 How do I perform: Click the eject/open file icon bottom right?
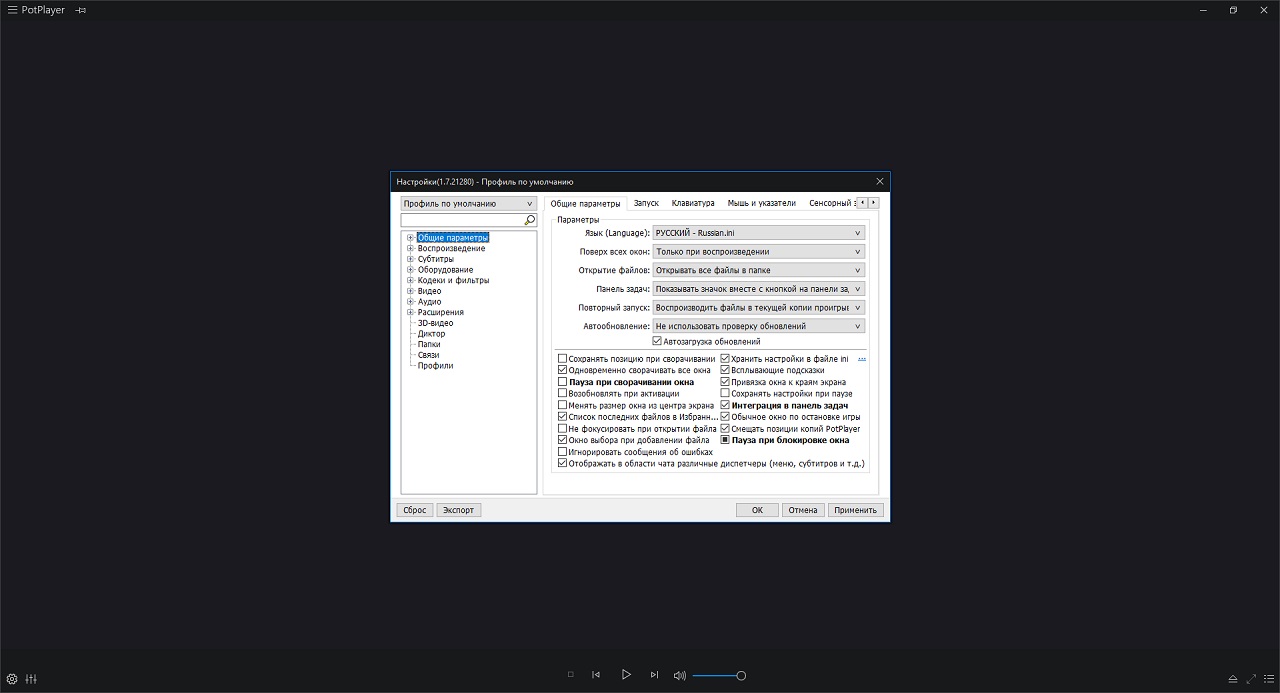point(1233,678)
